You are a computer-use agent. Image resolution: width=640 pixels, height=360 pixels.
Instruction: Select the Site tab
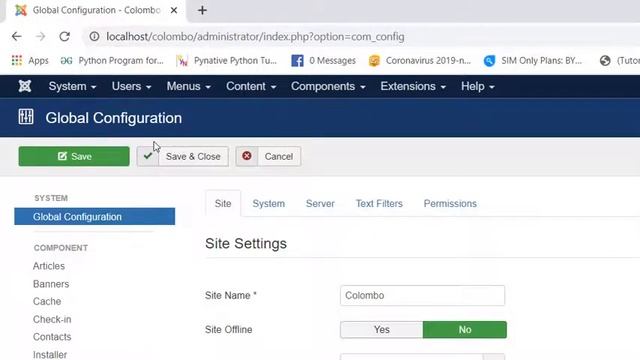click(223, 203)
